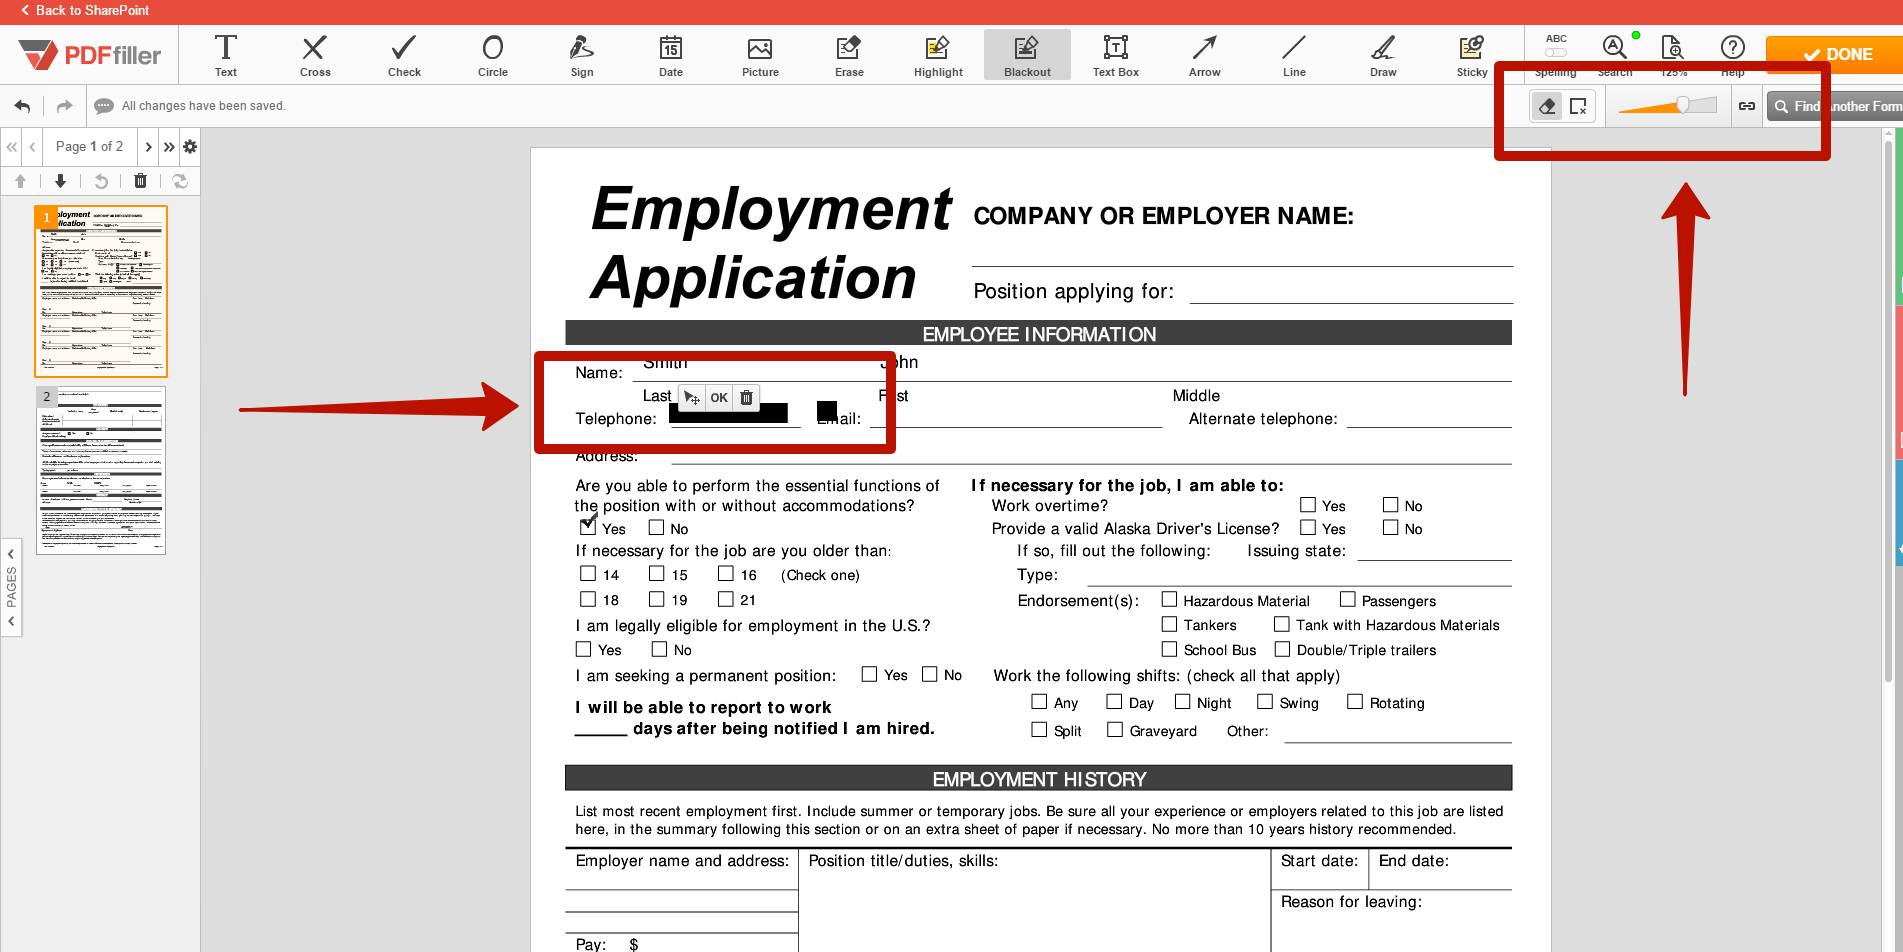Viewport: 1903px width, 952px height.
Task: Move selected page down
Action: [x=60, y=181]
